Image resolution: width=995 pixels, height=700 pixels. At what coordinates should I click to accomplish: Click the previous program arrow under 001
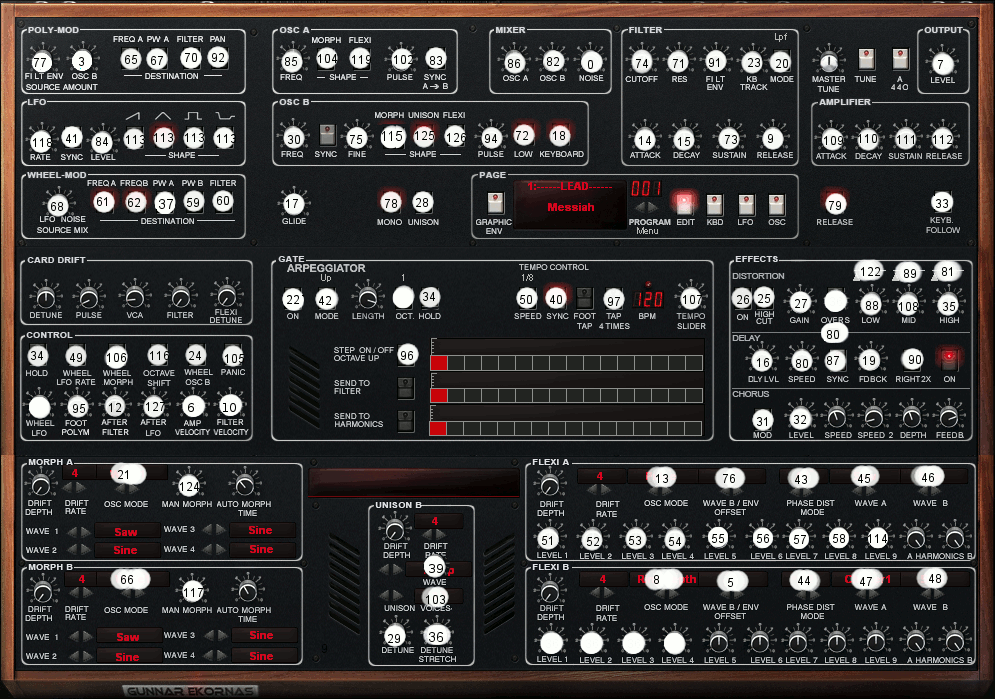point(641,207)
